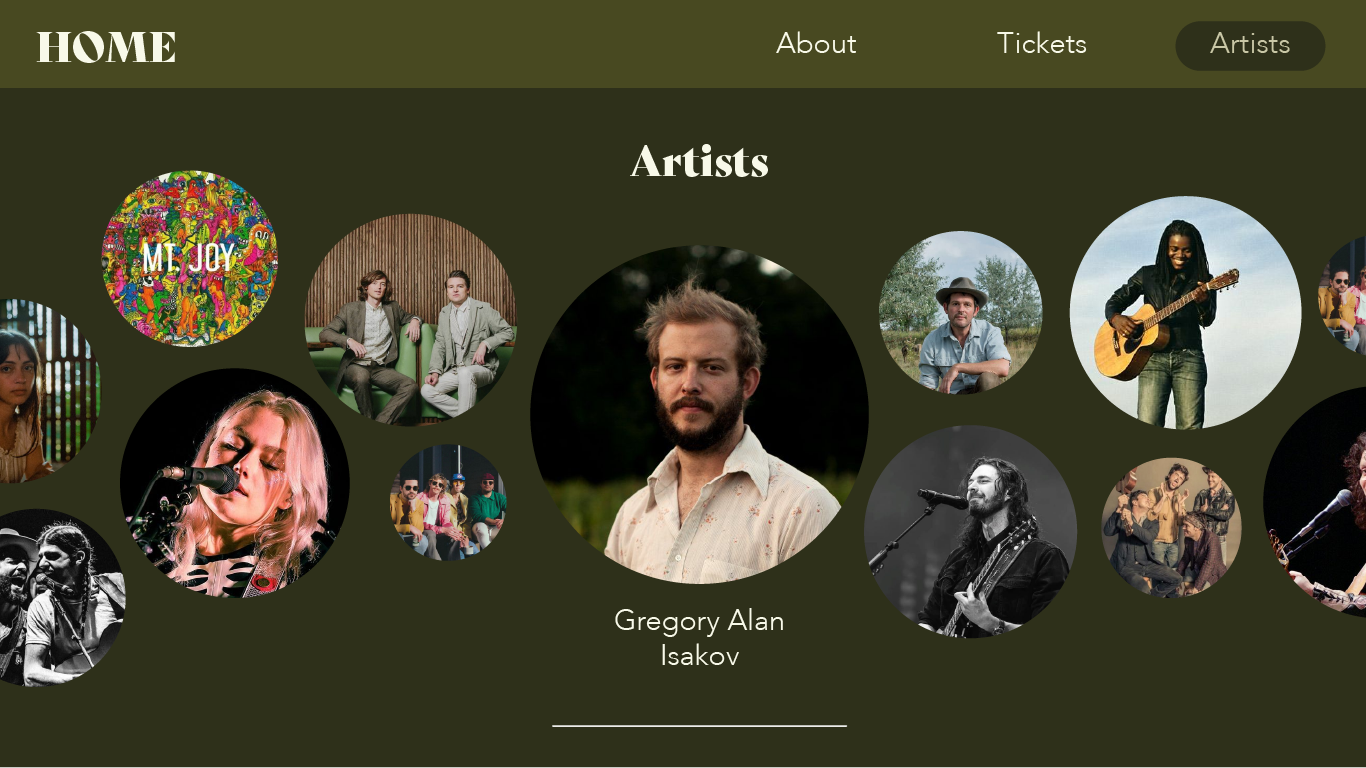Click the laughing group band photo

coord(1171,527)
